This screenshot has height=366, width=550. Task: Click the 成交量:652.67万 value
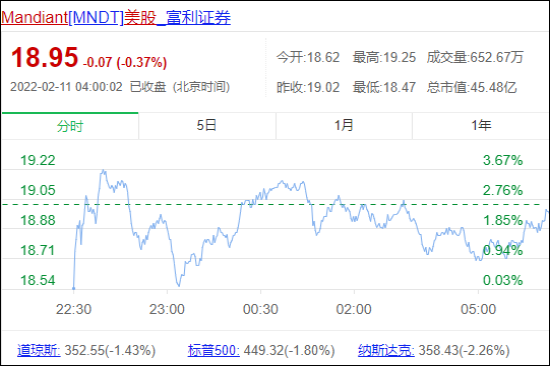(475, 57)
